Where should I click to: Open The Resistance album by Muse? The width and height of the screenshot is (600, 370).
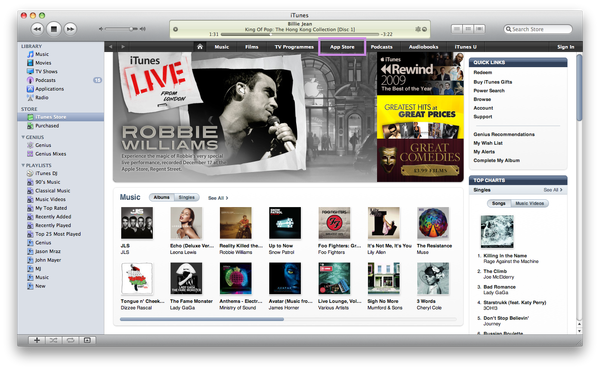[x=433, y=223]
